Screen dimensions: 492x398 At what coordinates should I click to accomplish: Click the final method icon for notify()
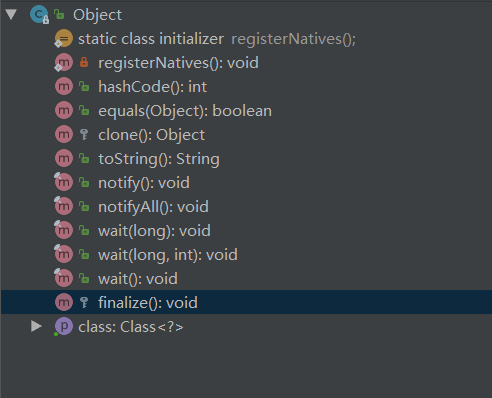tap(63, 182)
